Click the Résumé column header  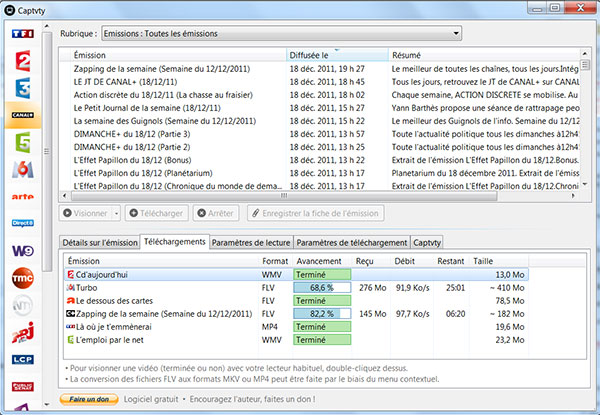click(484, 55)
